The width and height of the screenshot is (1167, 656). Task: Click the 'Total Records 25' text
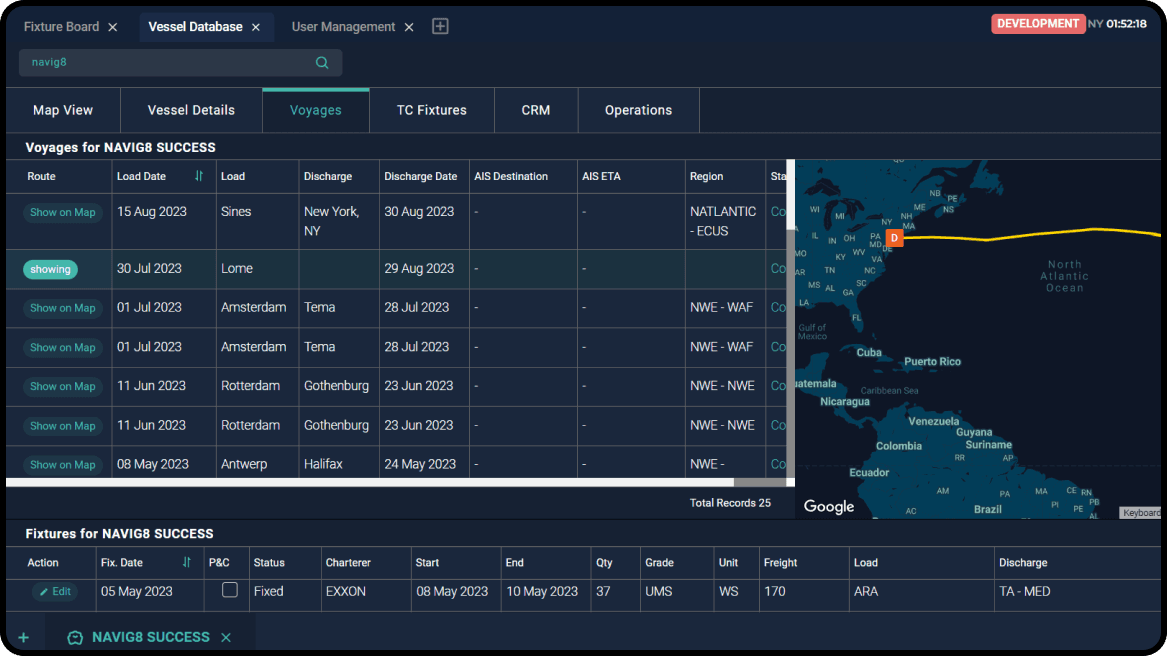(730, 503)
